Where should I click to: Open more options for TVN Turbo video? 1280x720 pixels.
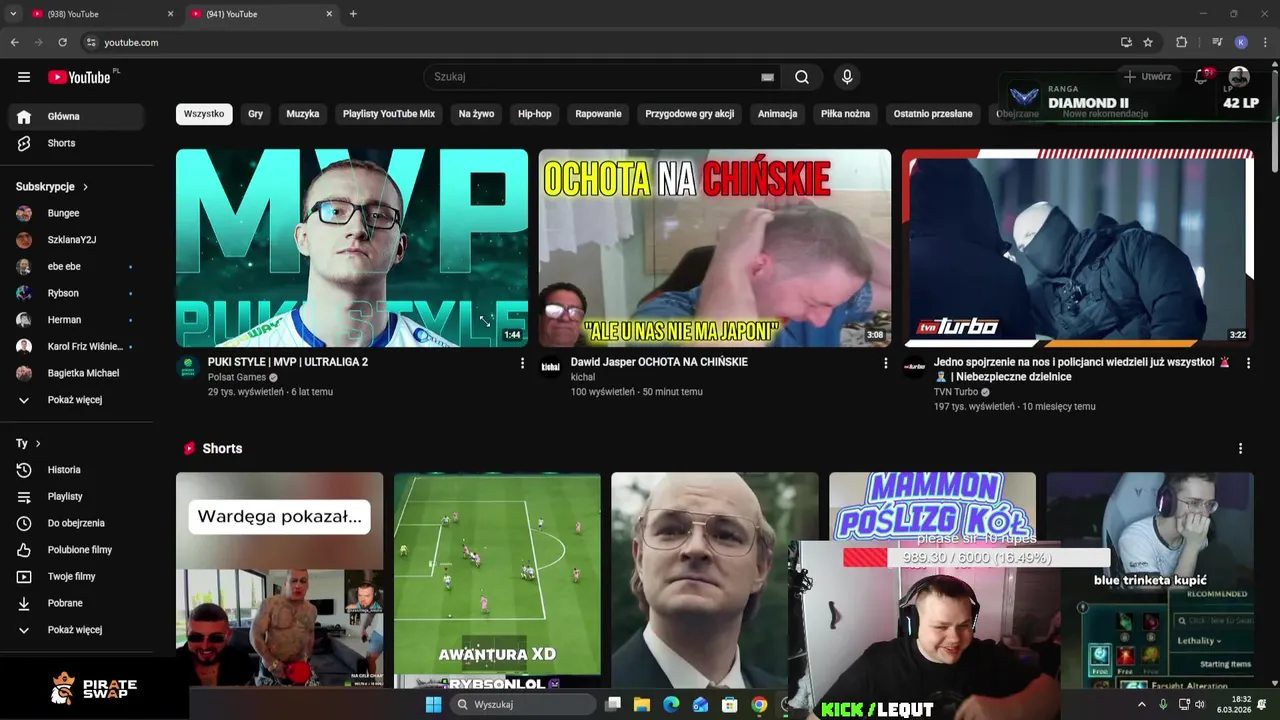pos(1248,363)
